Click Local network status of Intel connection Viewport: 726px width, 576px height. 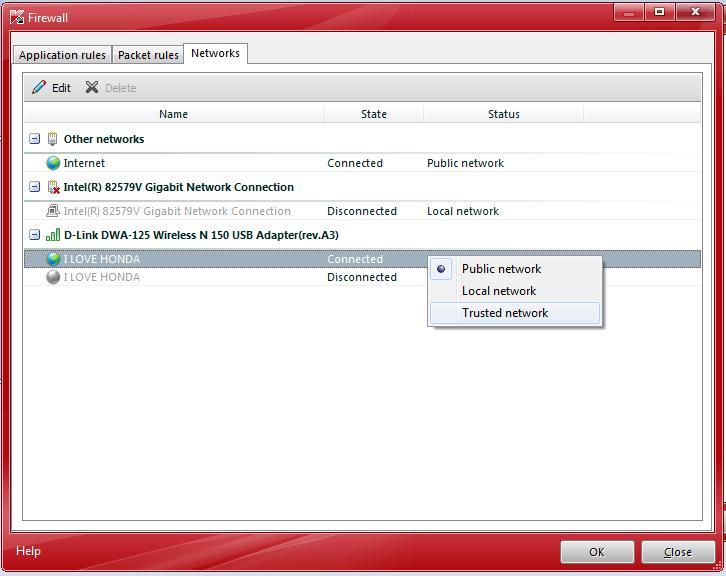coord(463,211)
